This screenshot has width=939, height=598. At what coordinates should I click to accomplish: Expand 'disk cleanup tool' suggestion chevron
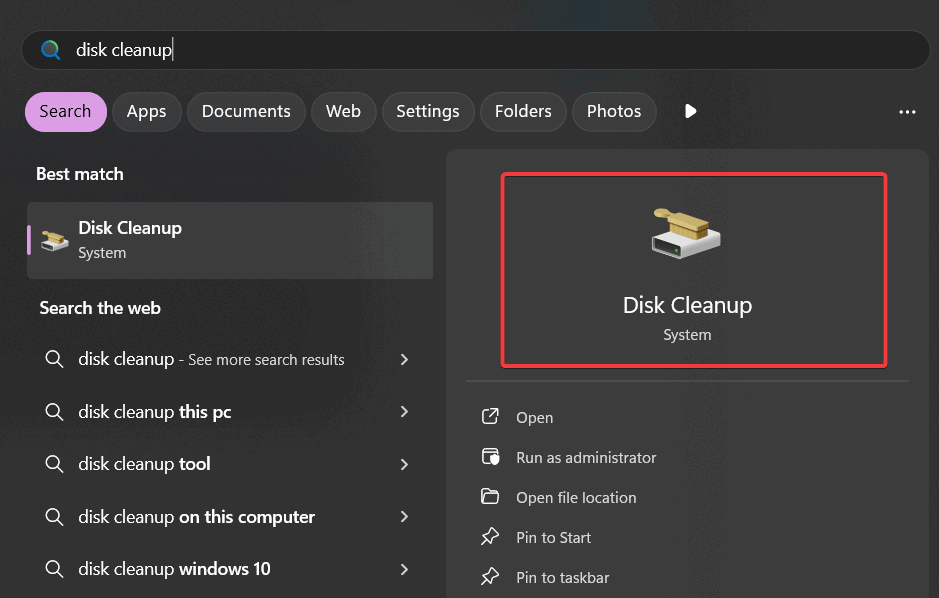coord(404,464)
